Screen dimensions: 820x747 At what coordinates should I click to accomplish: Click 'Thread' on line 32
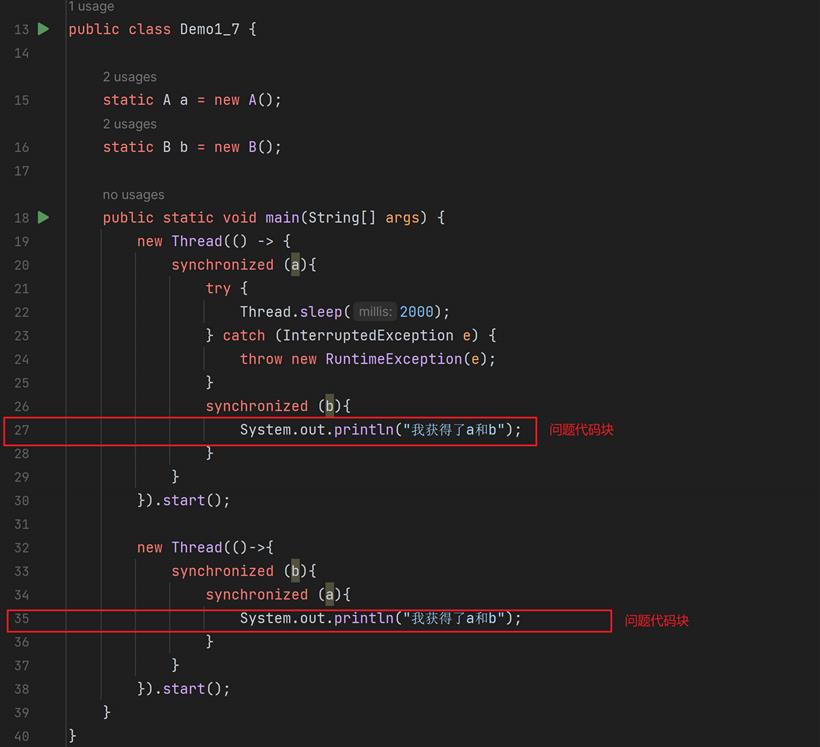coord(197,547)
